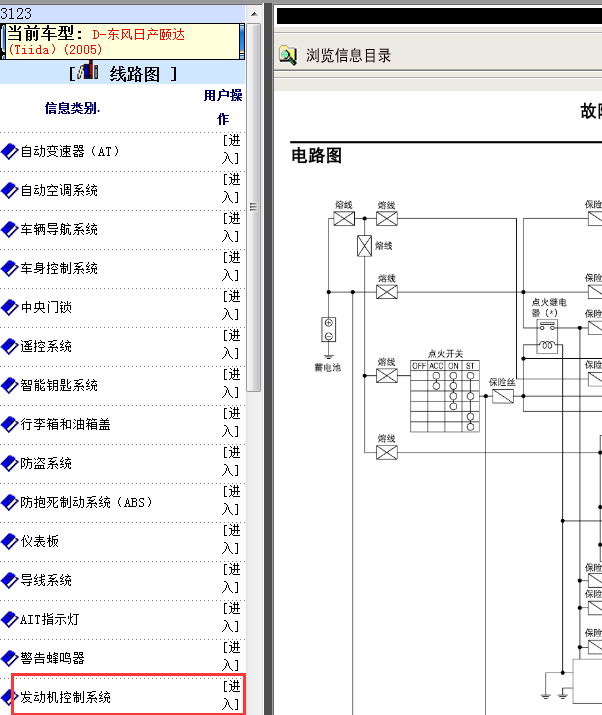Click the folder search icon for 浏览信息目录
602x715 pixels.
click(288, 55)
